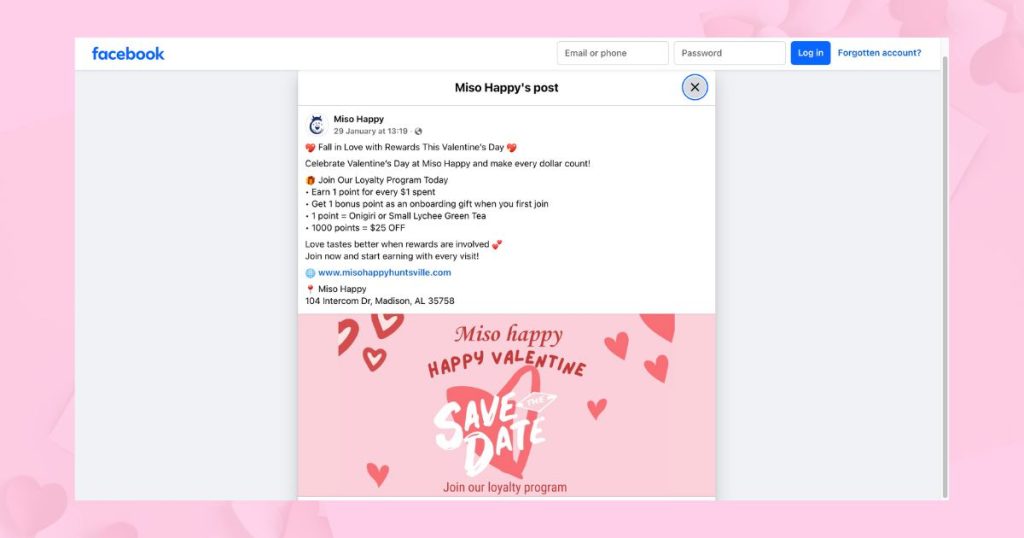1024x538 pixels.
Task: Click the heart emoji starting the Valentine headline
Action: click(310, 148)
